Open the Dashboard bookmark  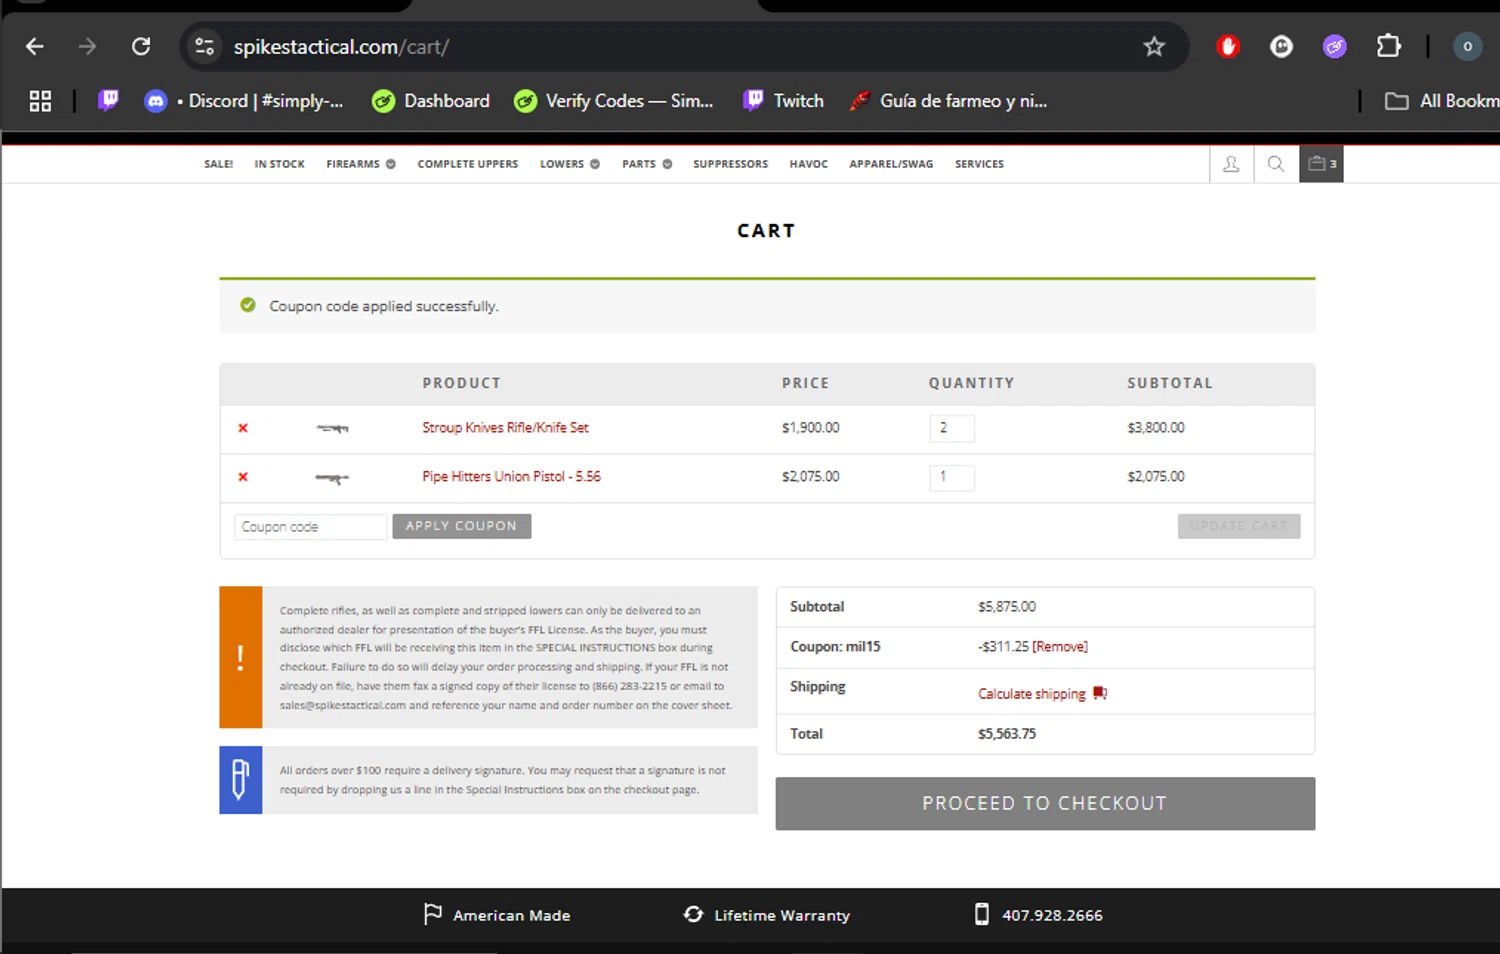pos(431,101)
